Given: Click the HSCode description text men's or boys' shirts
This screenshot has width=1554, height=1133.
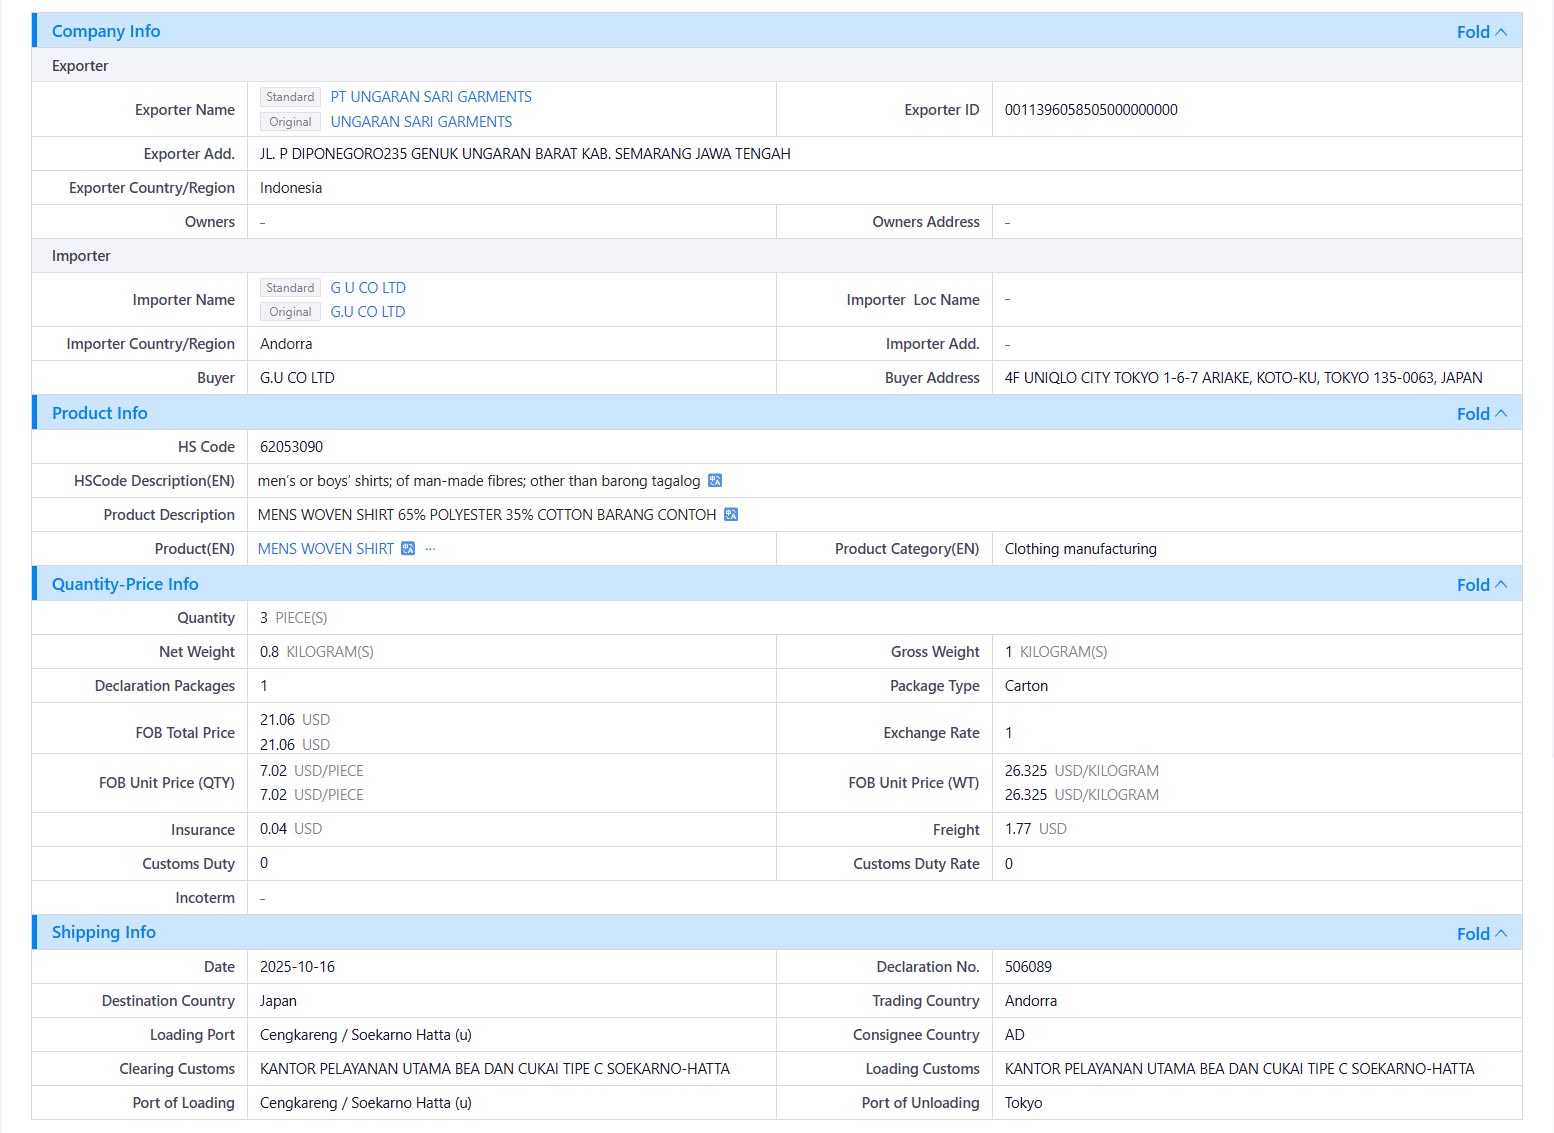Looking at the screenshot, I should coord(479,481).
